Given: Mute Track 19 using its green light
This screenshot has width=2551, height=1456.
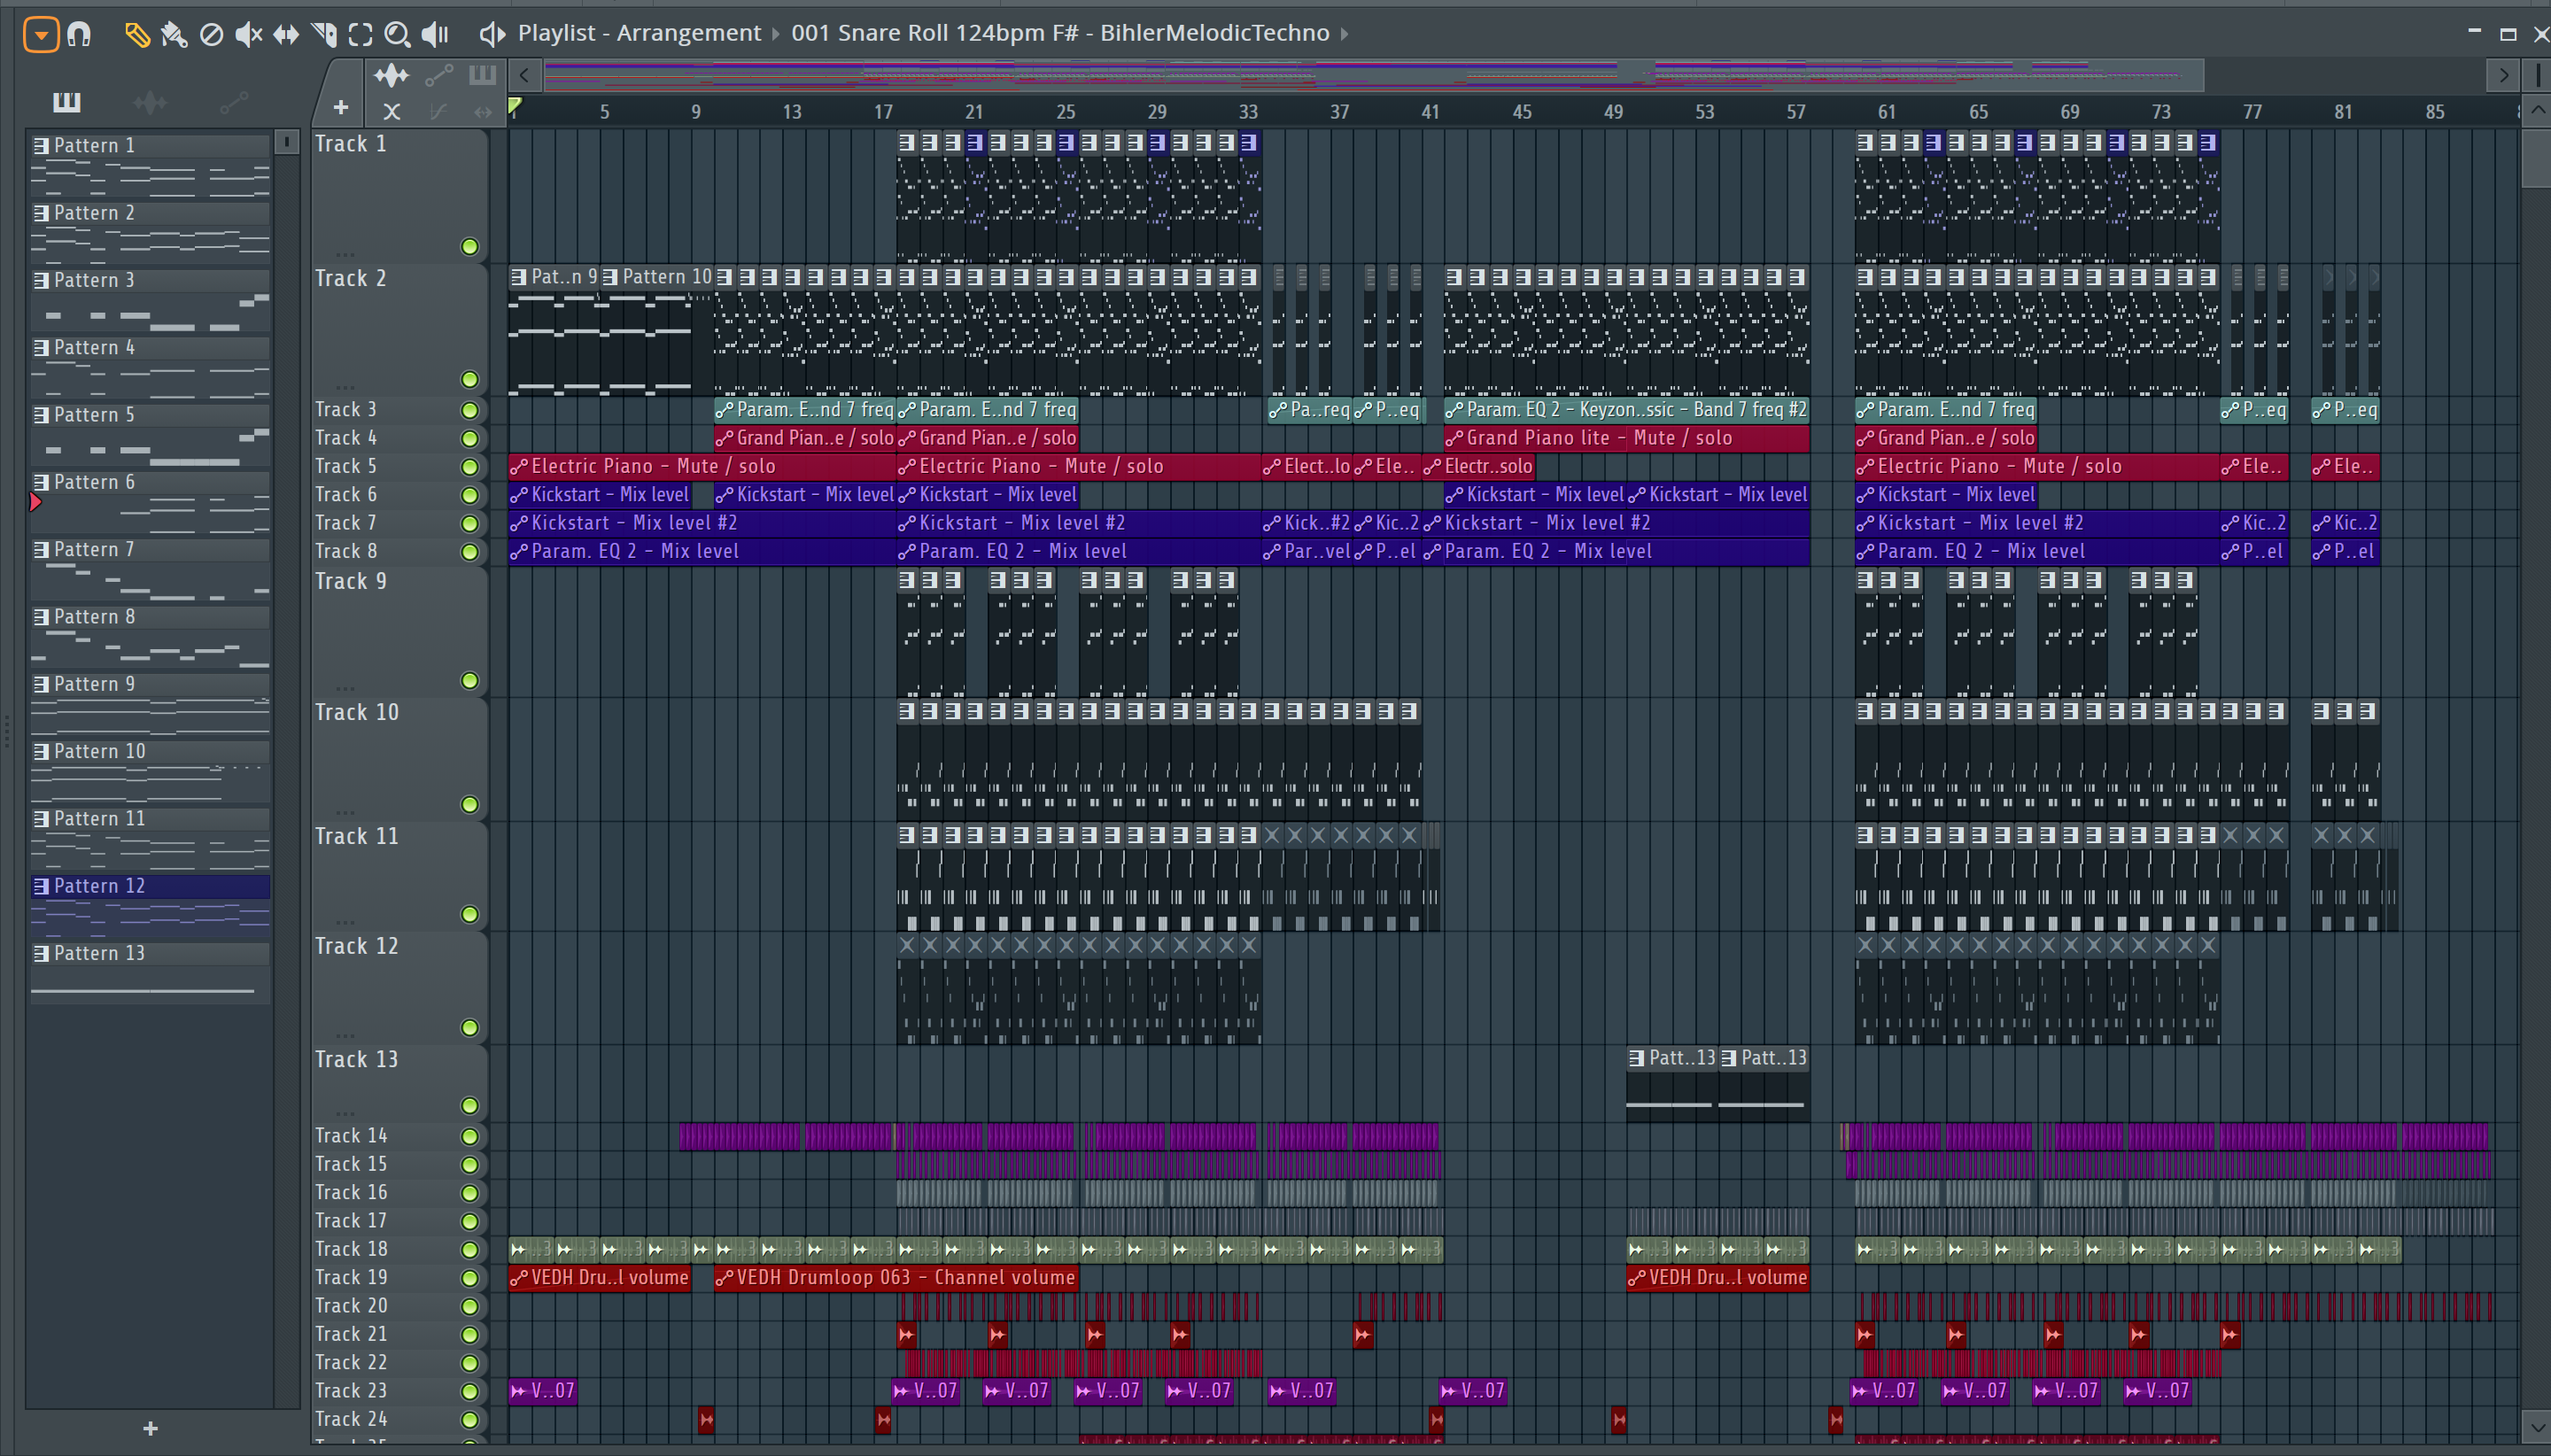Looking at the screenshot, I should point(469,1278).
